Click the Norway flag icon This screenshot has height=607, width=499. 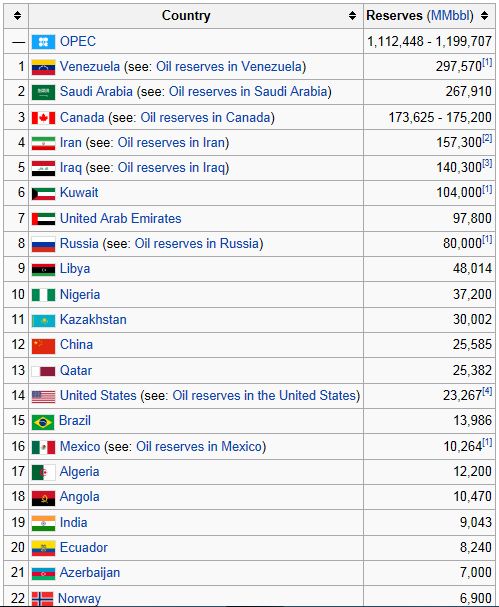pyautogui.click(x=42, y=599)
